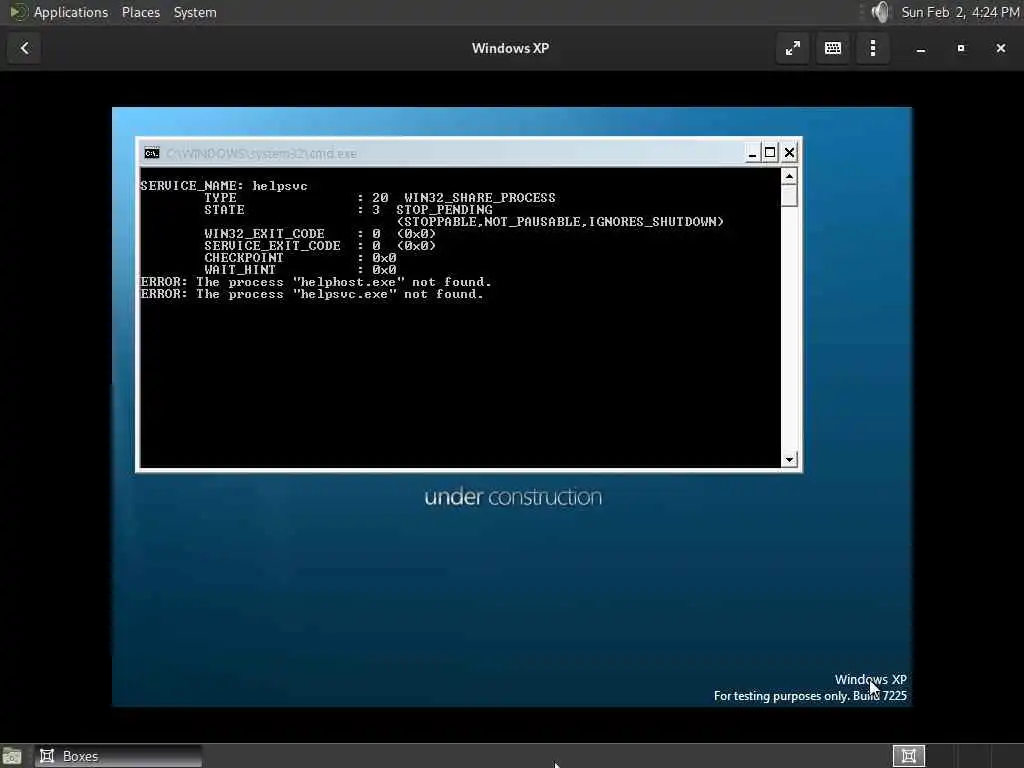Image resolution: width=1024 pixels, height=768 pixels.
Task: Click the 'SERVICE_NAME: helpsvc' line
Action: [x=223, y=186]
